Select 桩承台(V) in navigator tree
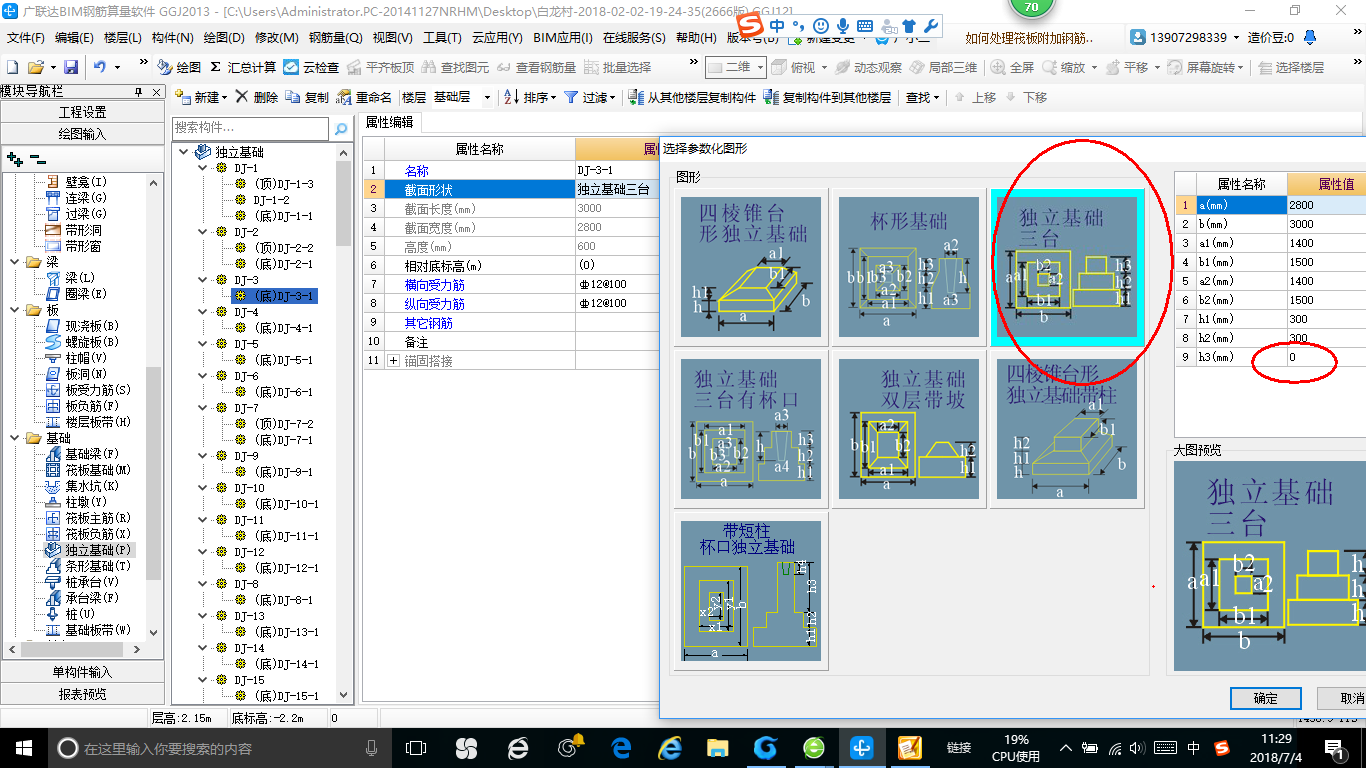The height and width of the screenshot is (768, 1366). pos(83,582)
